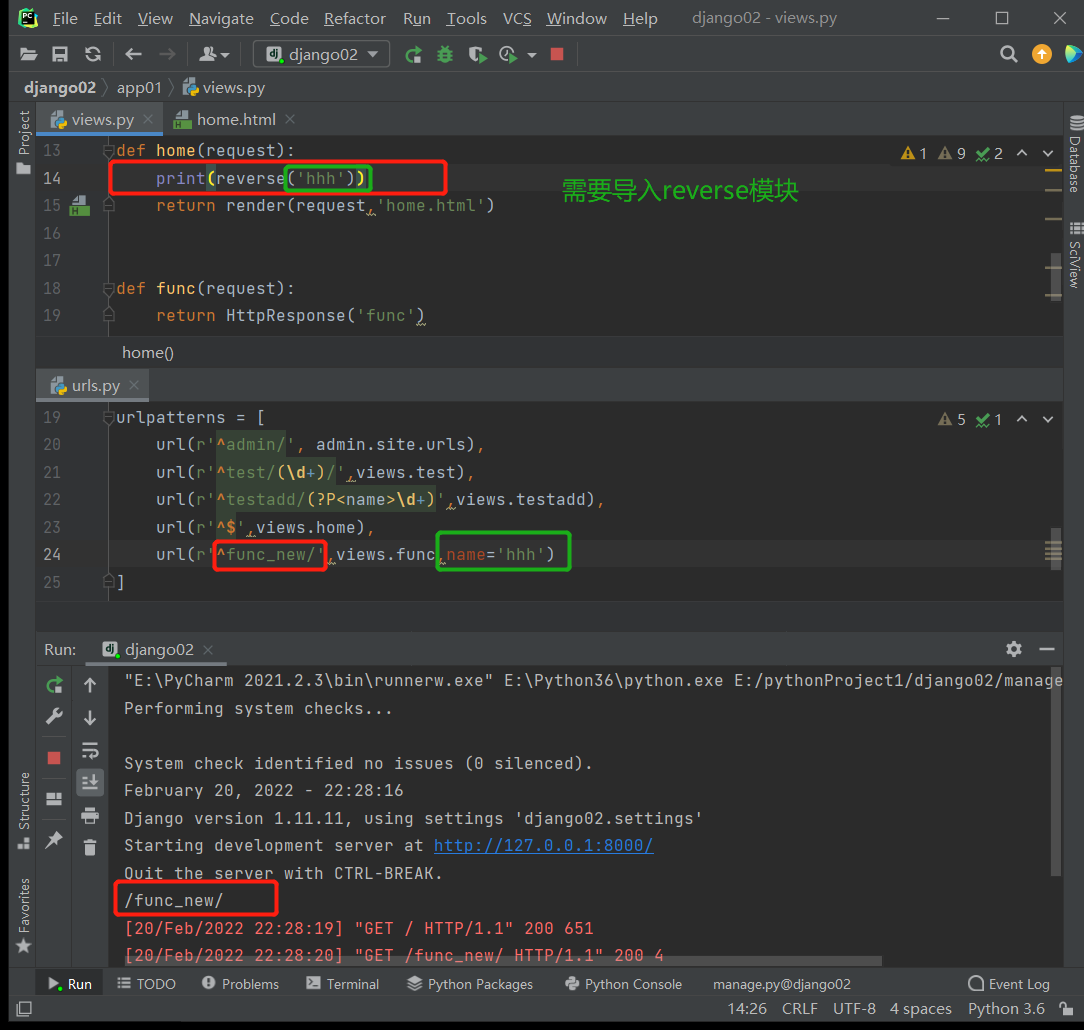Click the Debug bug icon in toolbar
Image resolution: width=1084 pixels, height=1030 pixels.
click(x=445, y=55)
